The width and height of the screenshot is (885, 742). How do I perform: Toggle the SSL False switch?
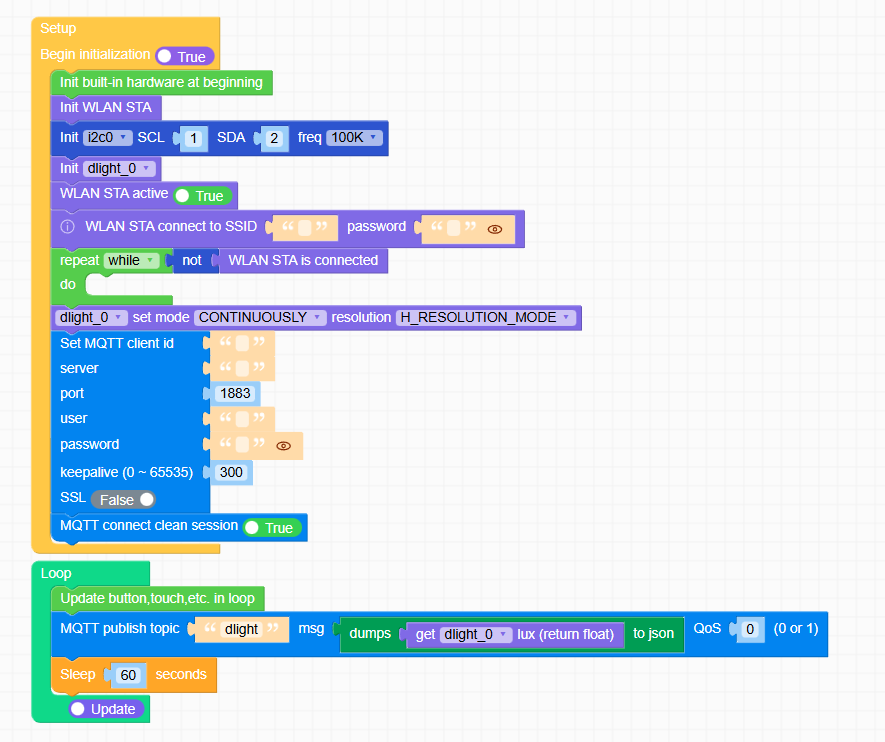(124, 499)
